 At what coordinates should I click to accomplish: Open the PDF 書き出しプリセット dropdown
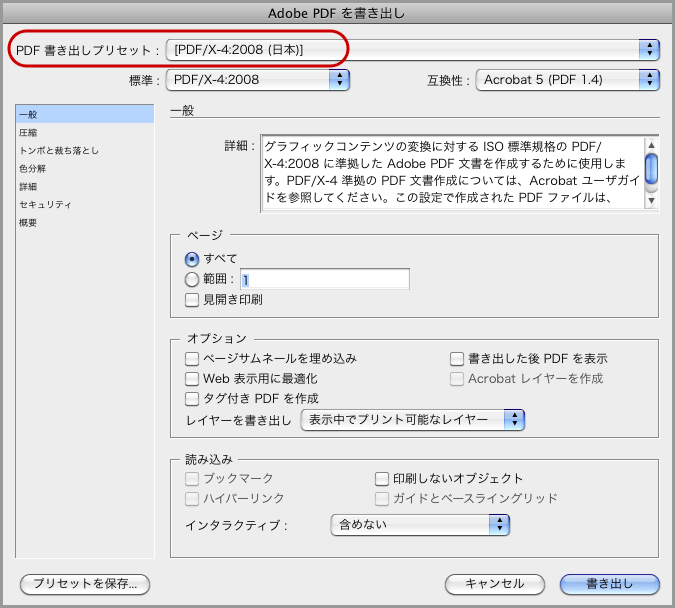[412, 50]
